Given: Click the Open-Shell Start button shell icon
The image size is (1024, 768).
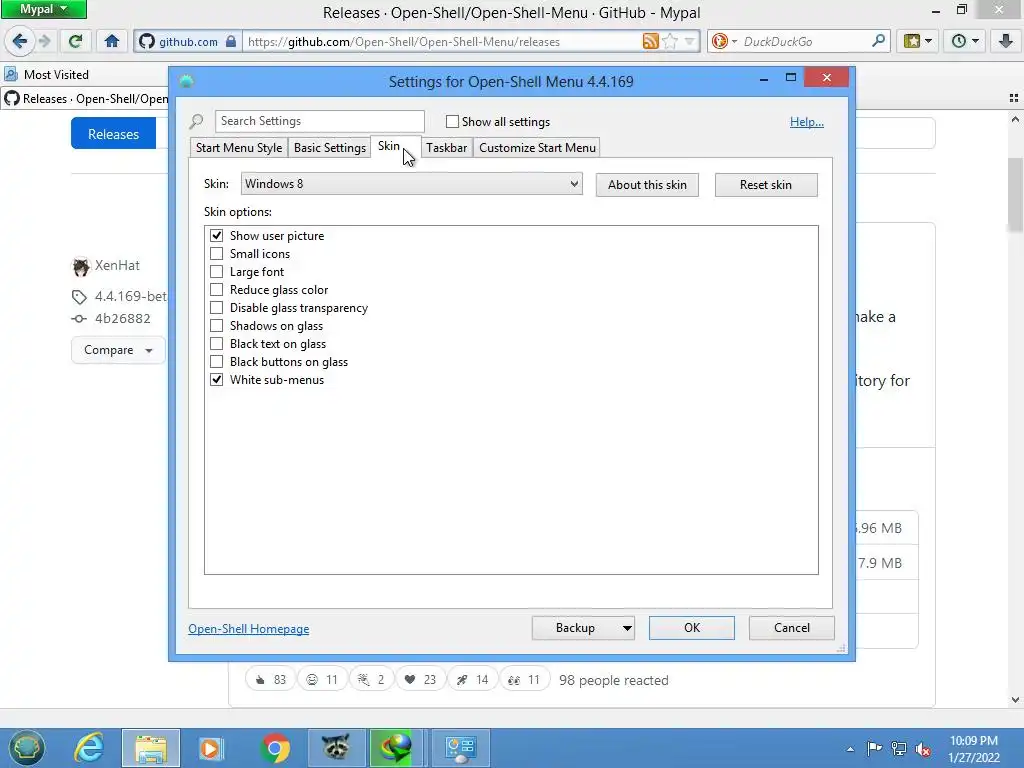Looking at the screenshot, I should click(x=26, y=748).
